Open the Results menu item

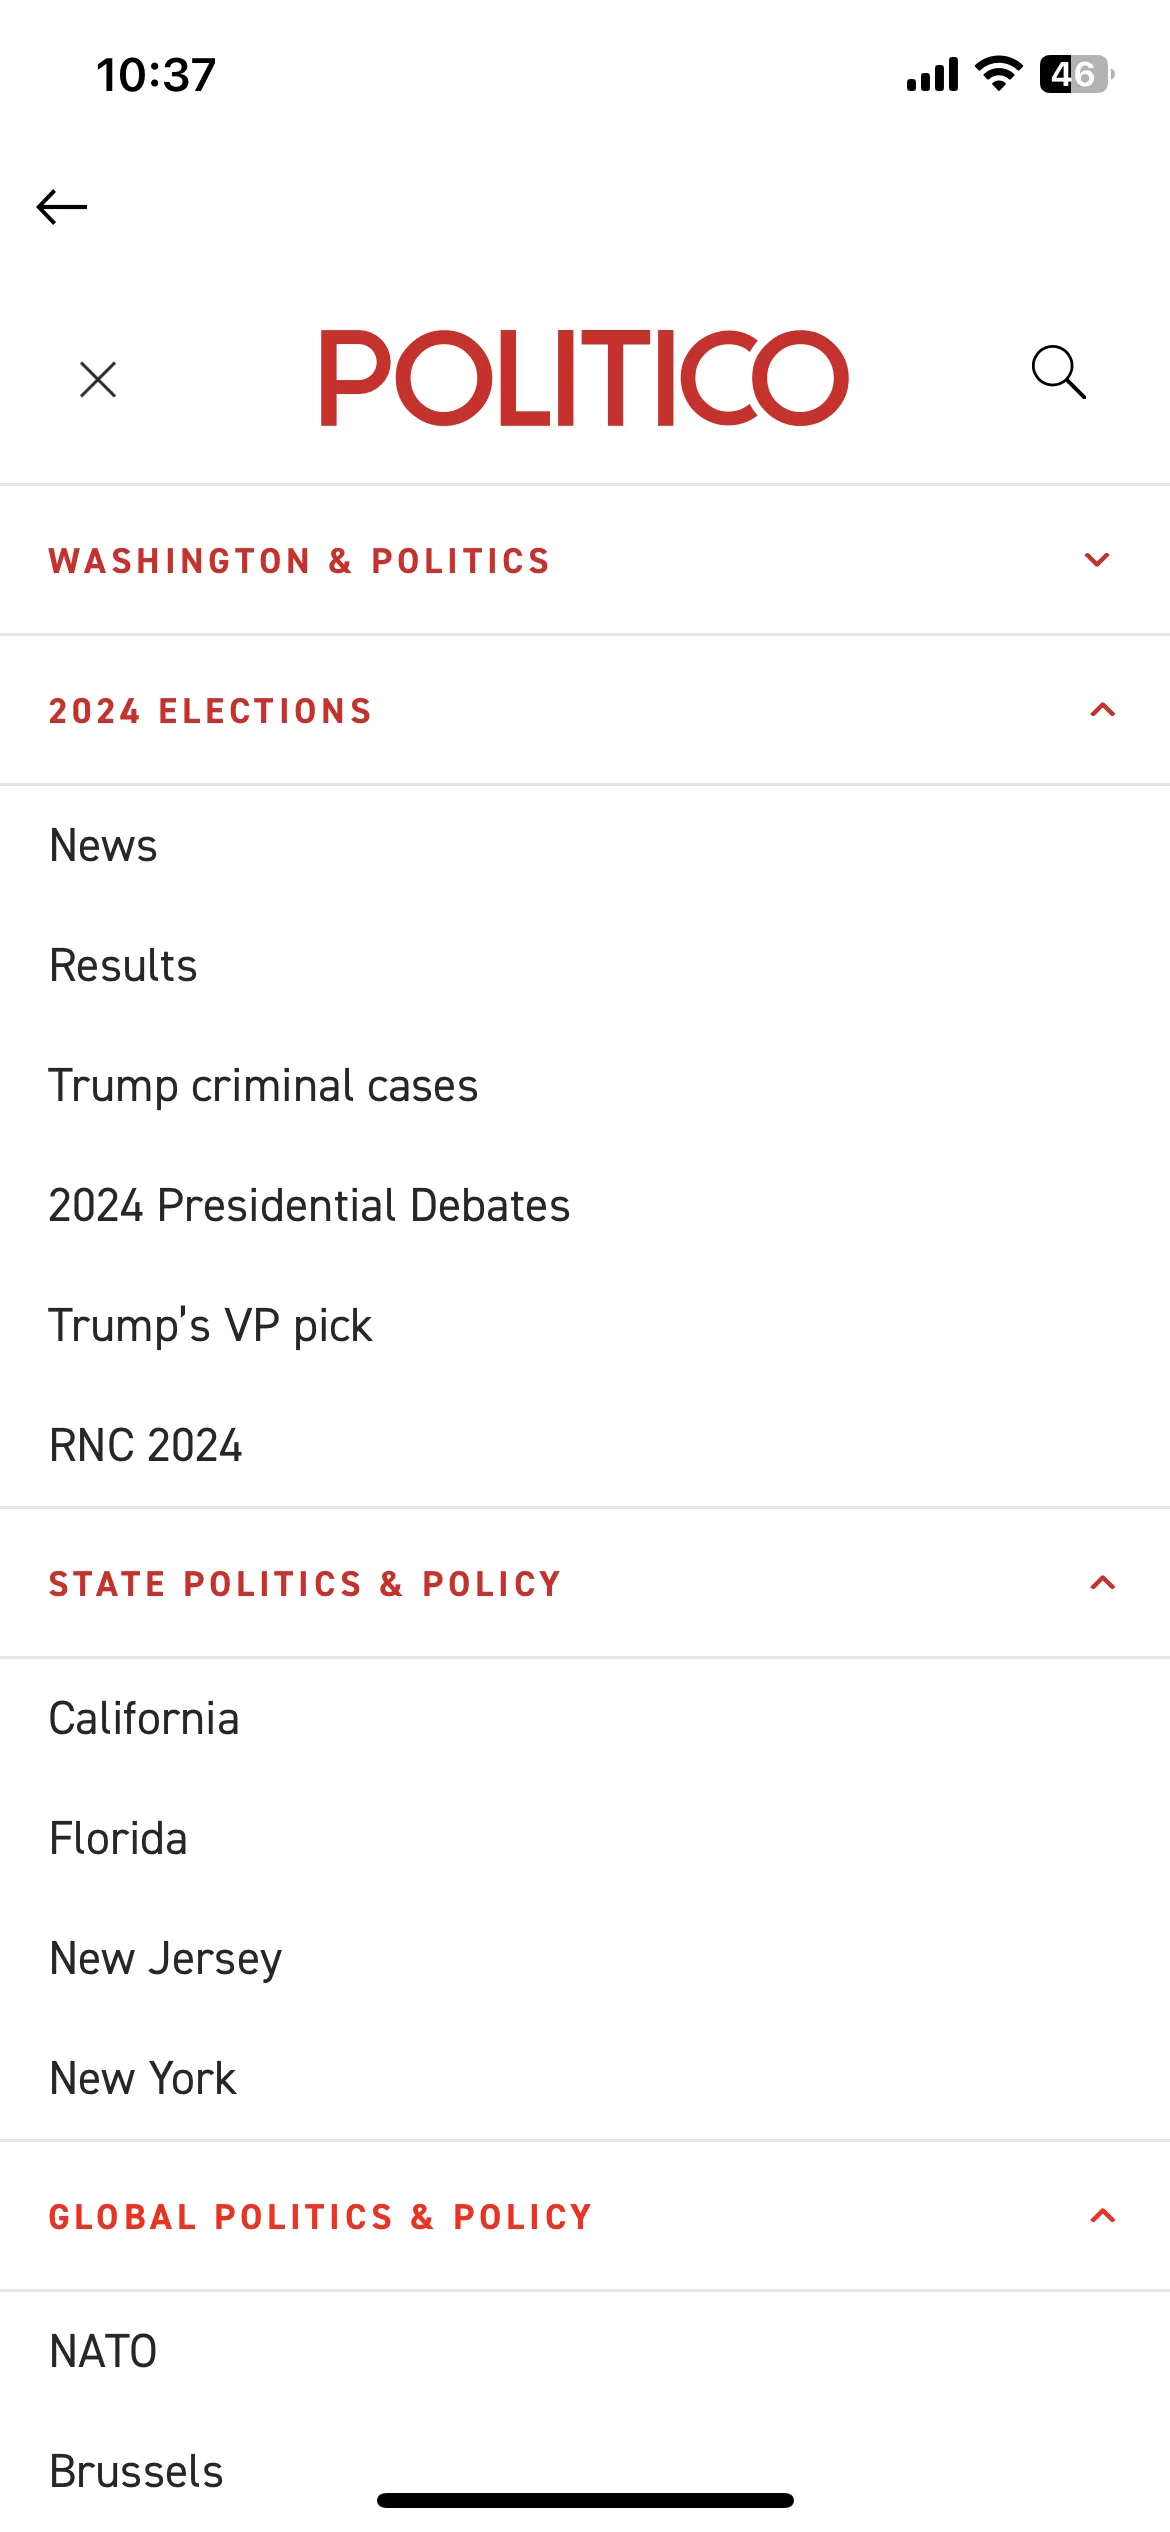pos(124,966)
